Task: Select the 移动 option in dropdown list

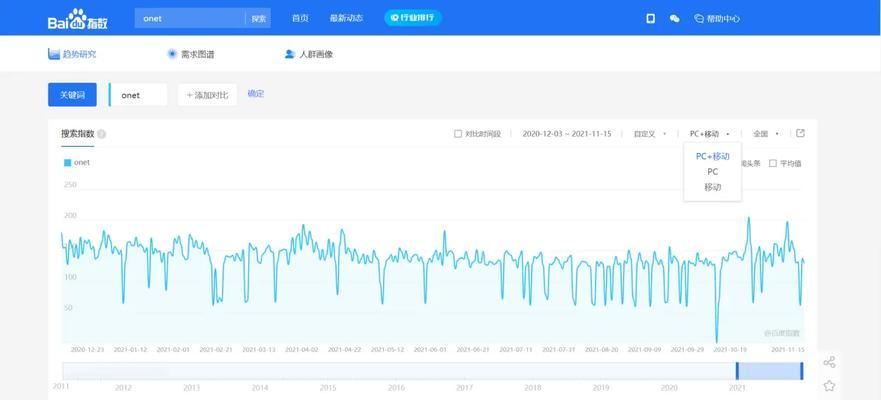Action: click(712, 187)
